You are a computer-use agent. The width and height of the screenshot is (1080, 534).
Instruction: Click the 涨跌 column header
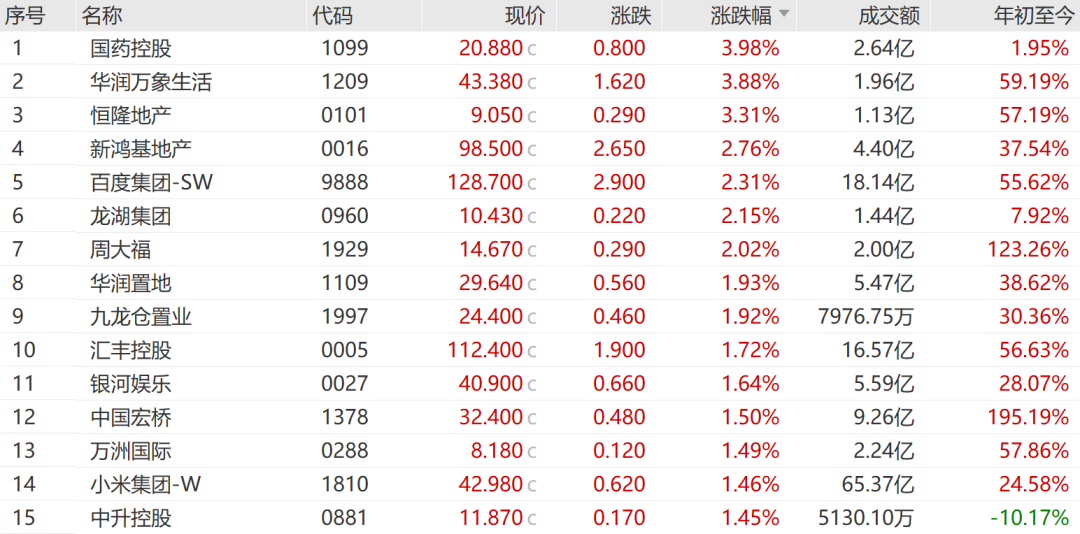(631, 15)
